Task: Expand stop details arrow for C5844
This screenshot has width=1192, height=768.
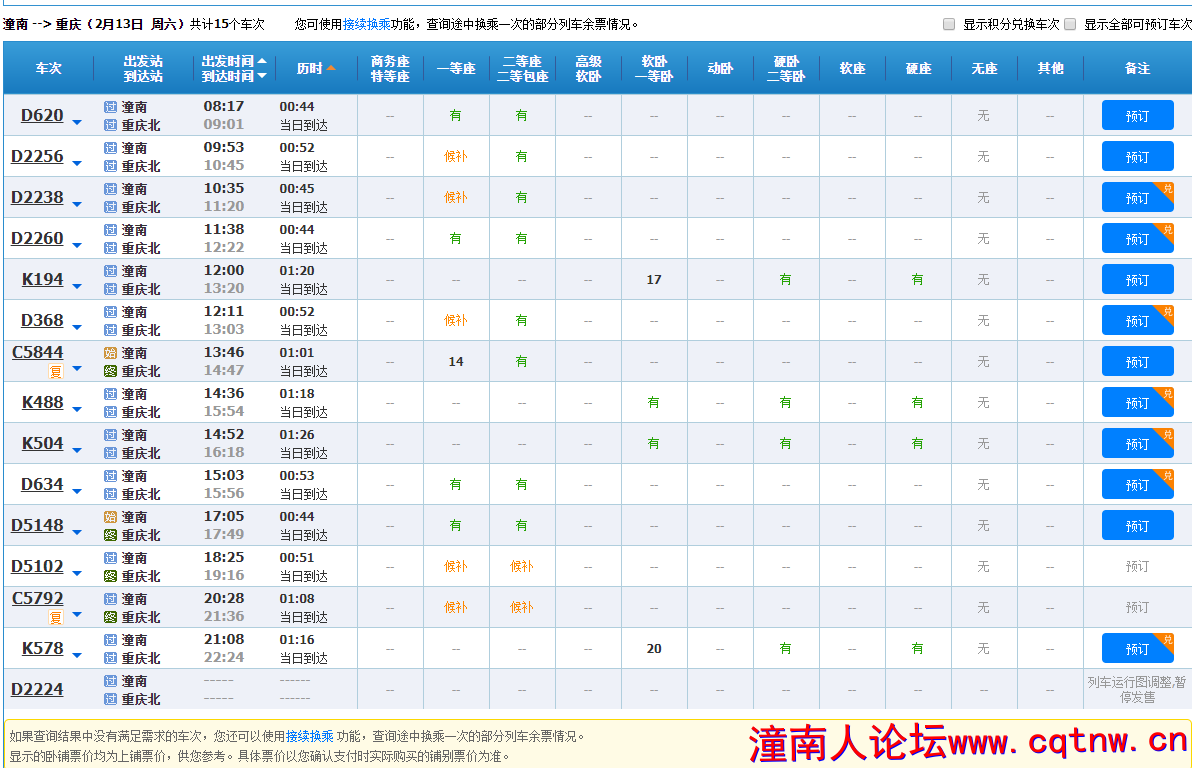Action: click(77, 369)
